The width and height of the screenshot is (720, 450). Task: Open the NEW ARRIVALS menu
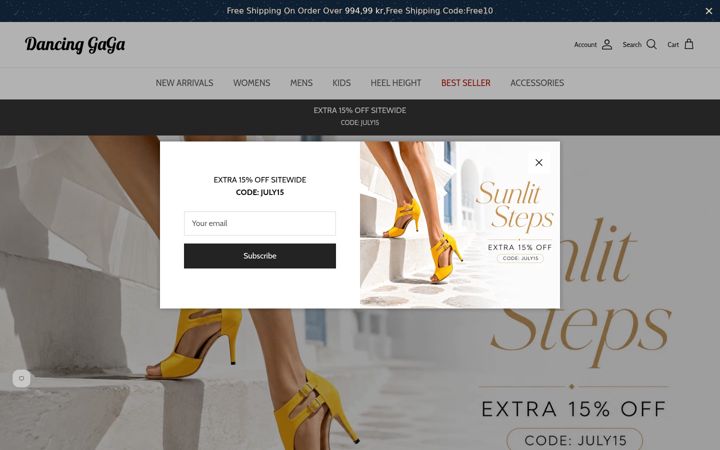[x=184, y=83]
